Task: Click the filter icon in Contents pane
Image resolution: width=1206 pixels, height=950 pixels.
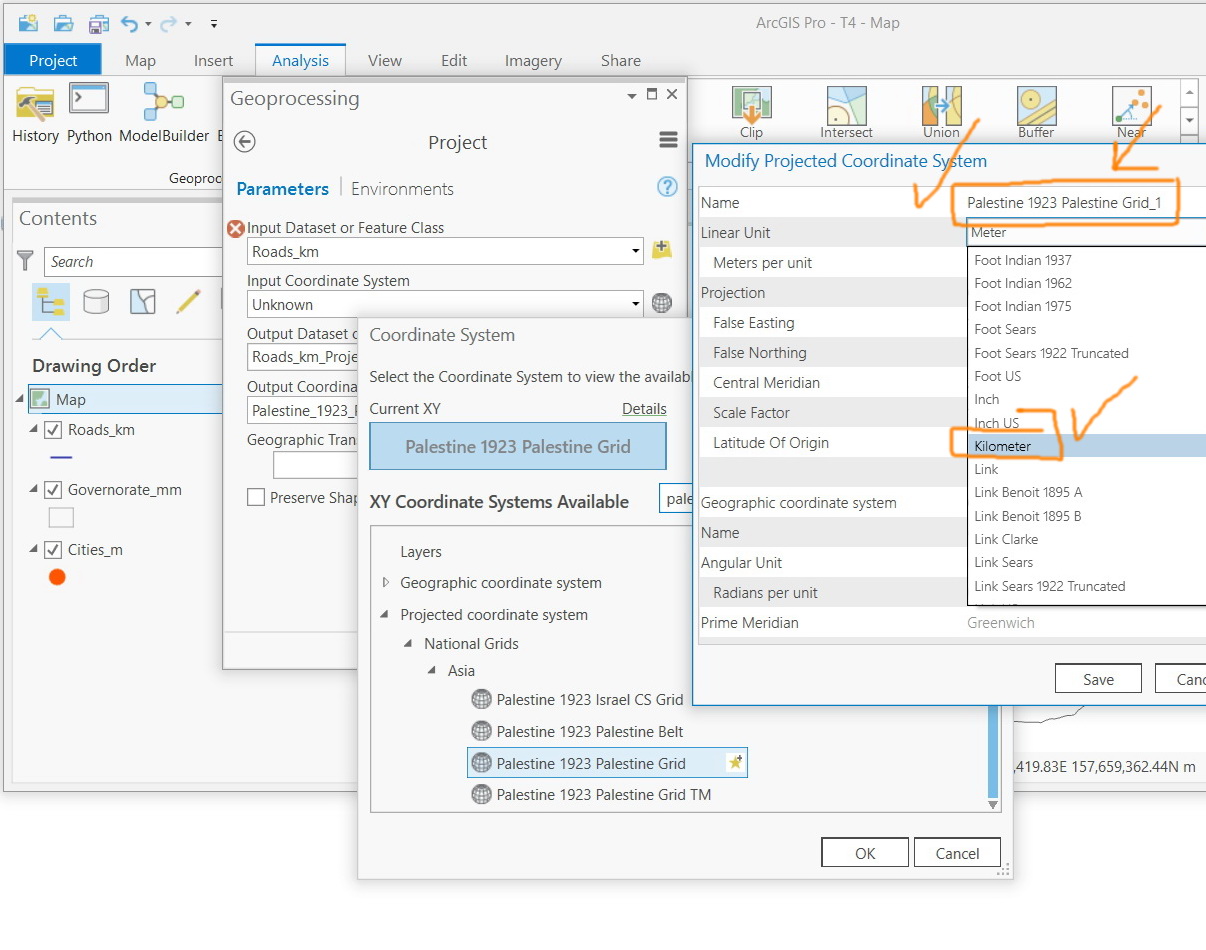Action: click(26, 261)
